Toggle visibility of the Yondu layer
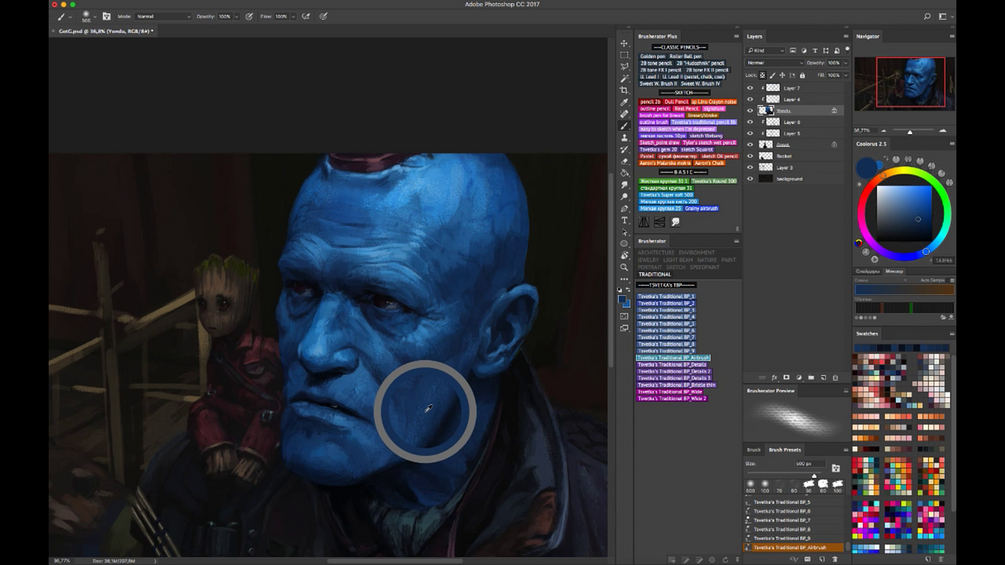This screenshot has width=1005, height=565. 750,110
